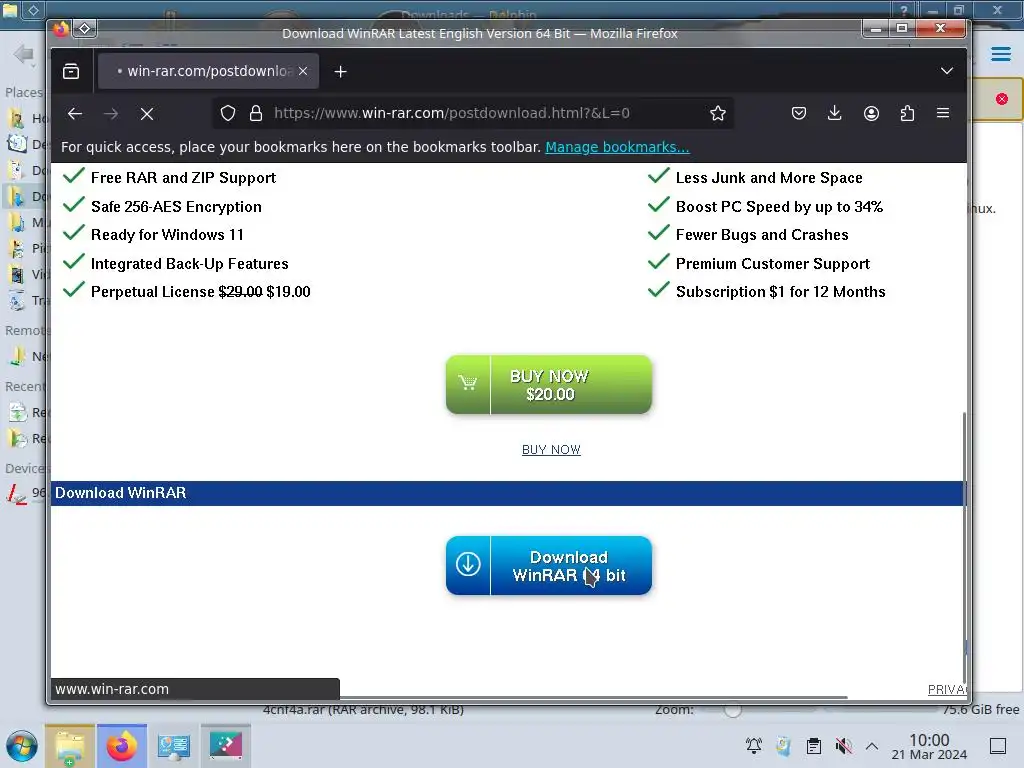Expand hidden system tray icons arrow
Viewport: 1024px width, 768px height.
(872, 746)
